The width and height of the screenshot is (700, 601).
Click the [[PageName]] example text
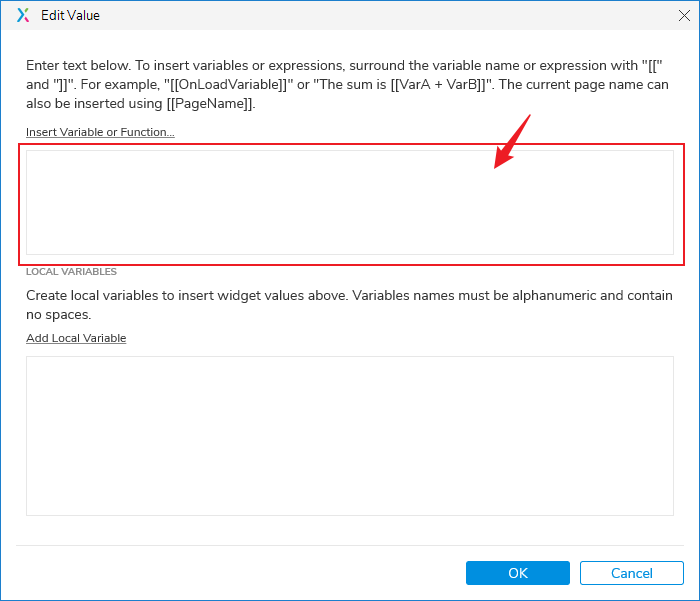tap(211, 104)
